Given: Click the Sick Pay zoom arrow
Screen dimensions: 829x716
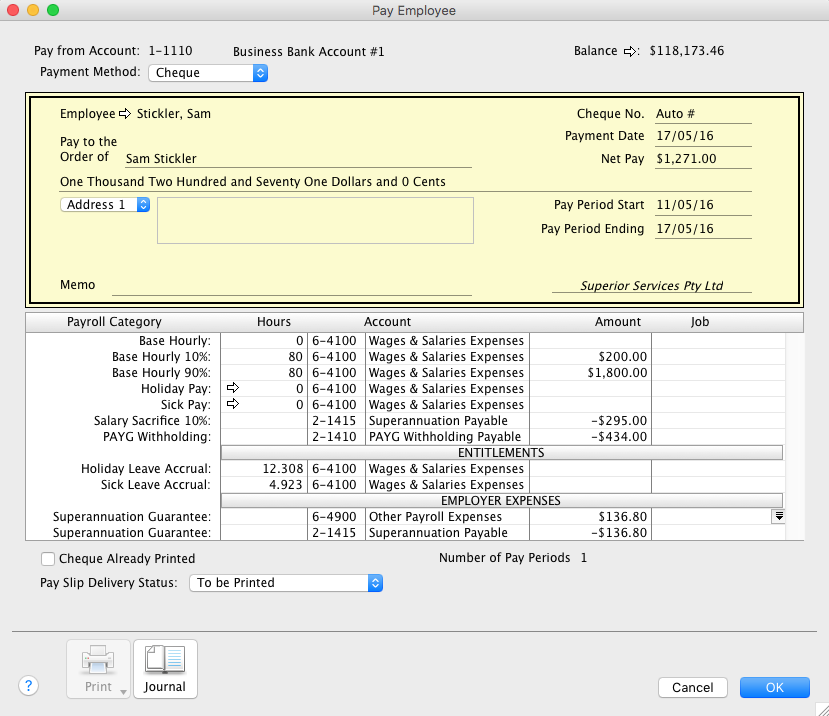Looking at the screenshot, I should click(x=234, y=404).
